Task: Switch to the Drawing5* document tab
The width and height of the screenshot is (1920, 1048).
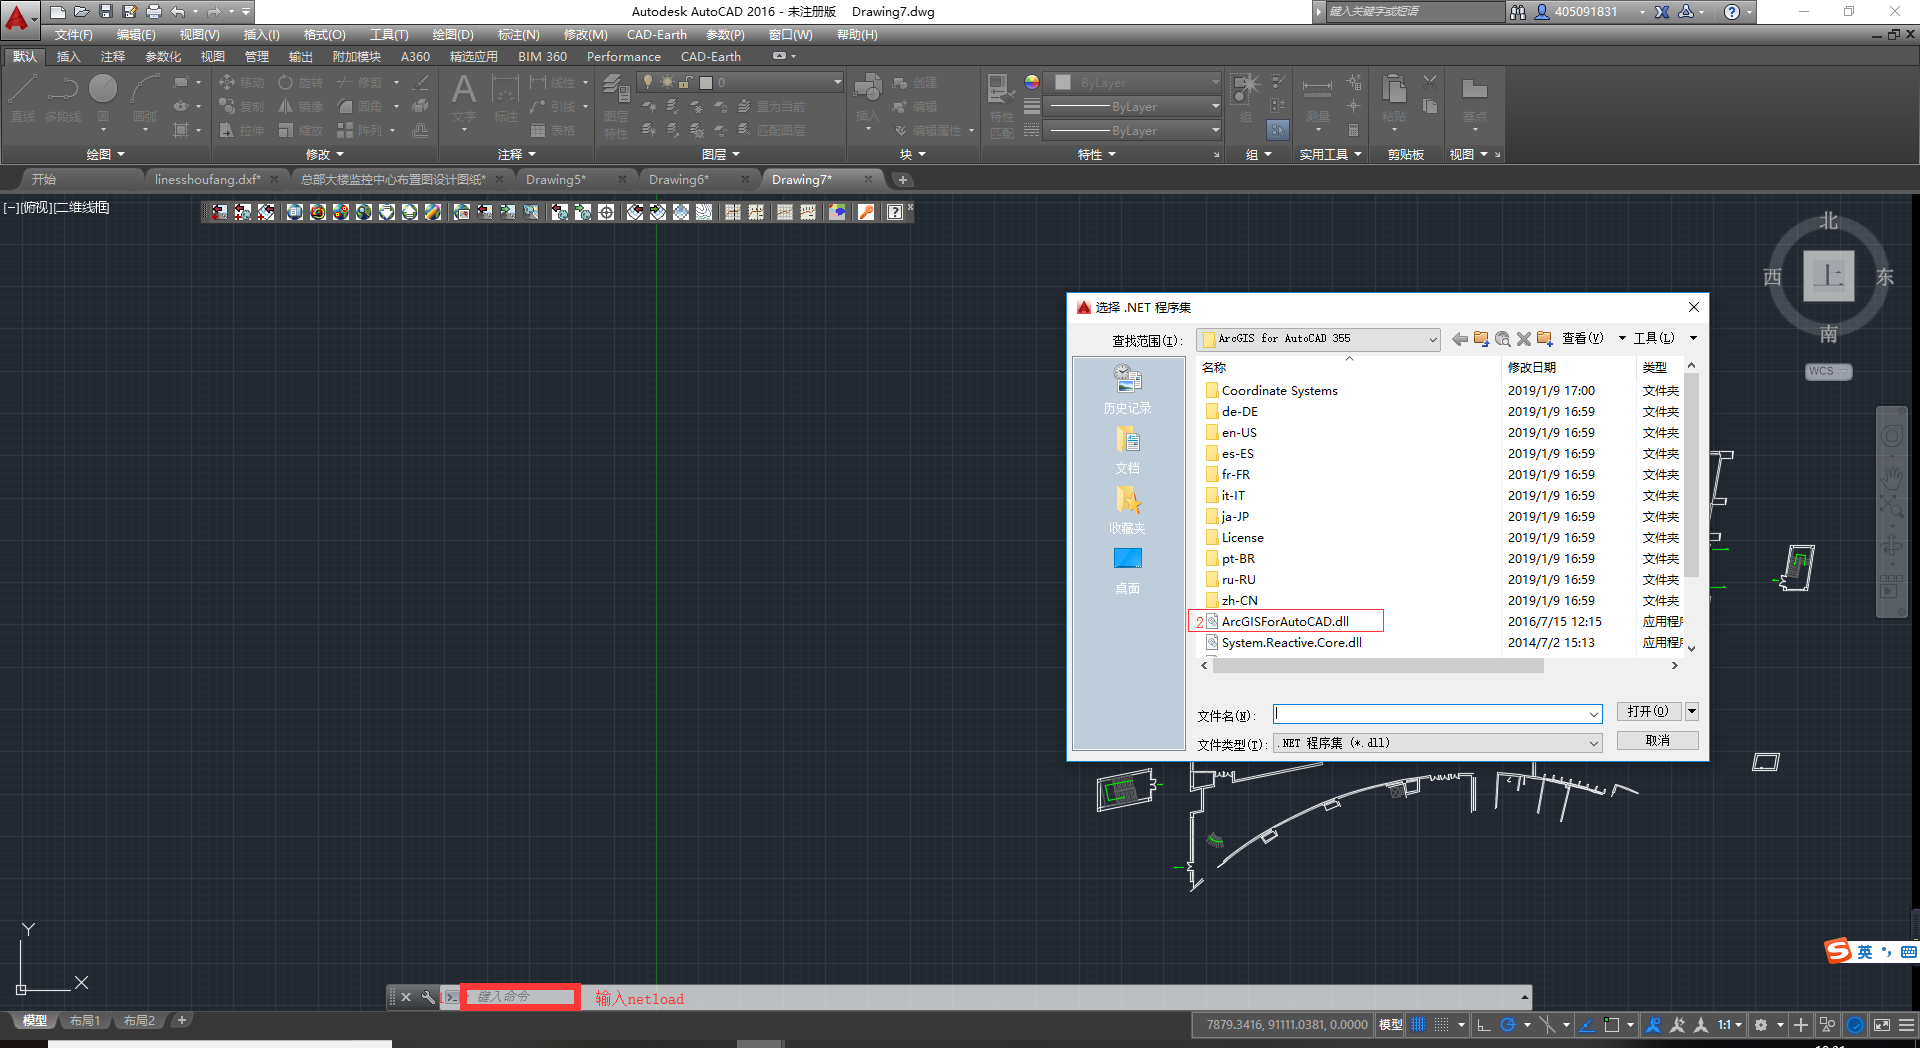Action: [556, 180]
